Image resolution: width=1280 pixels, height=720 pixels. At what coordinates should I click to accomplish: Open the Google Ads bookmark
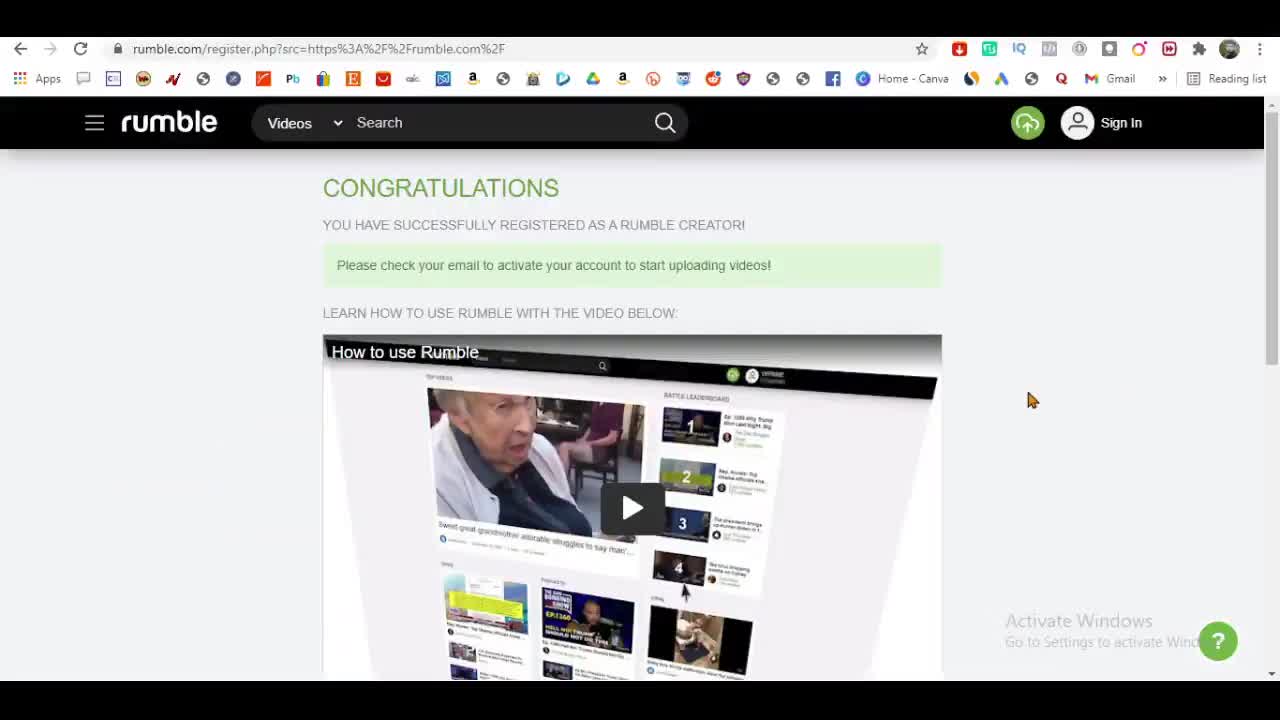click(1001, 79)
